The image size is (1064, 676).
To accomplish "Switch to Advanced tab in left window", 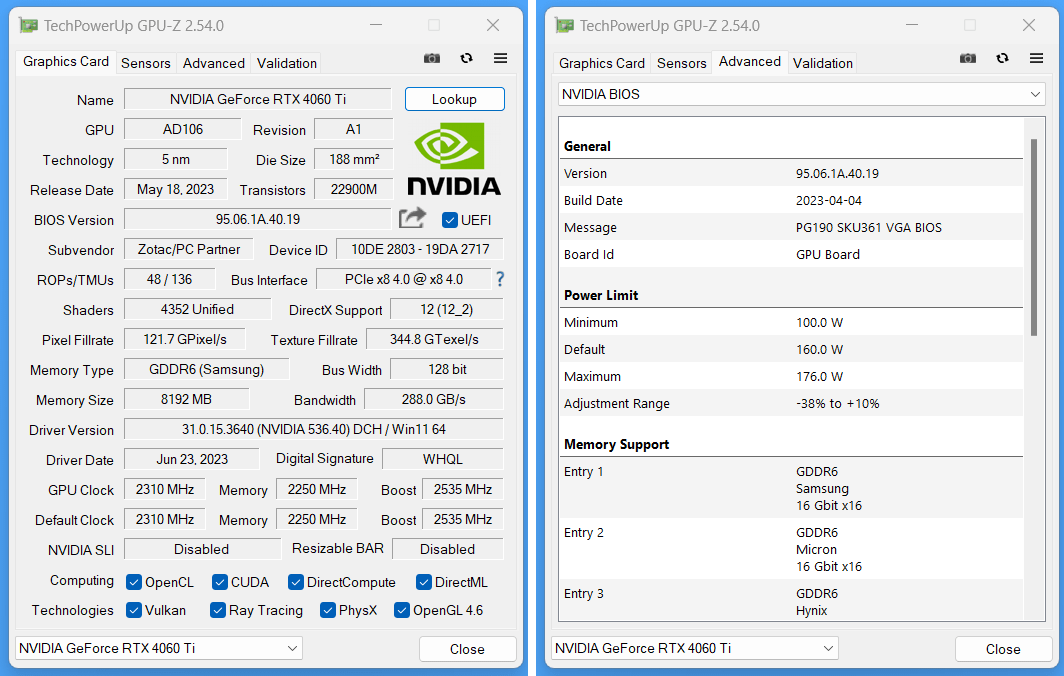I will [x=214, y=63].
